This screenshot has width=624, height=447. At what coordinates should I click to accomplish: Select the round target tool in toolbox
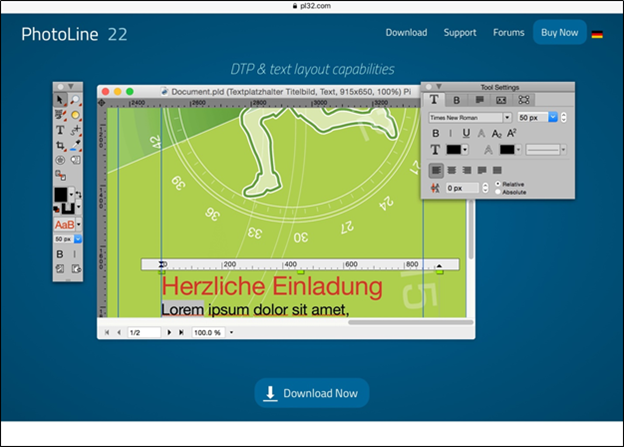pyautogui.click(x=60, y=160)
